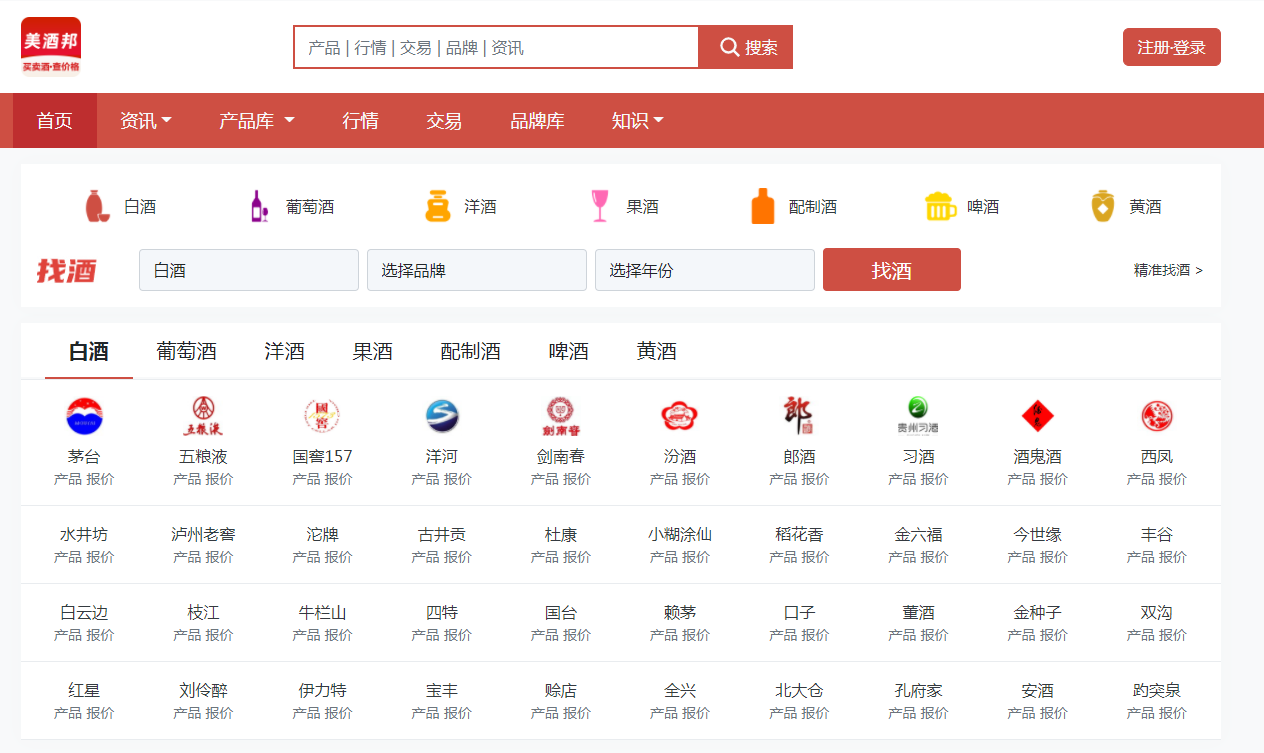1264x753 pixels.
Task: Click the red 找酒 search button
Action: [892, 270]
